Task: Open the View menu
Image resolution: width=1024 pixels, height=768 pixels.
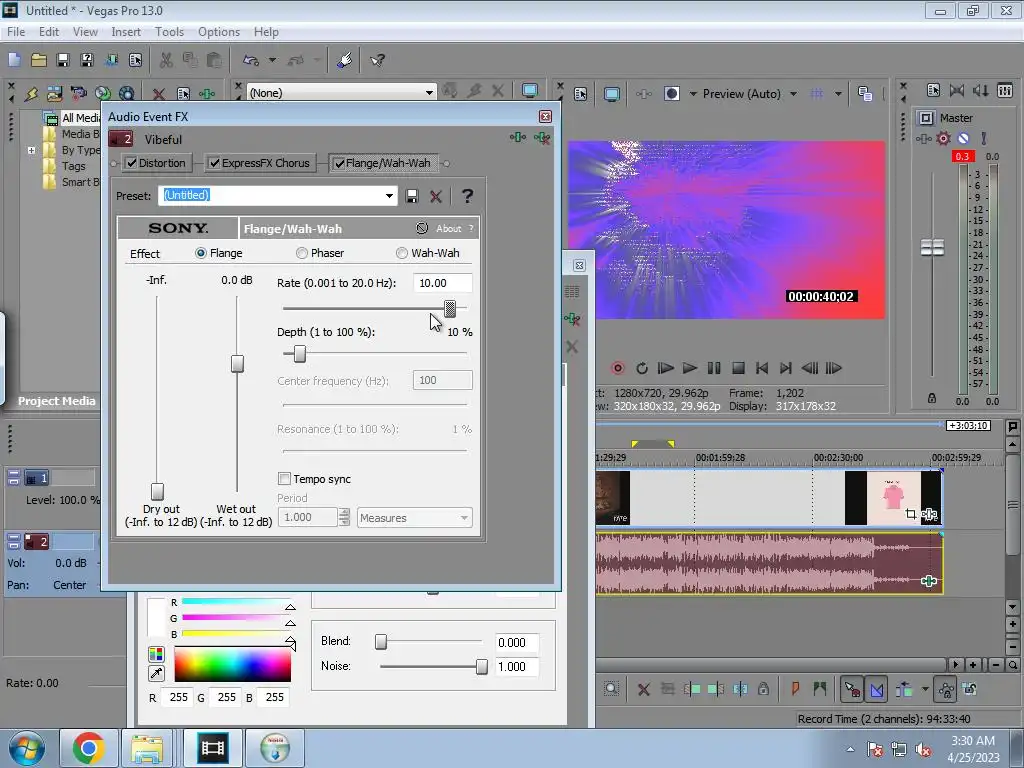Action: pyautogui.click(x=85, y=31)
